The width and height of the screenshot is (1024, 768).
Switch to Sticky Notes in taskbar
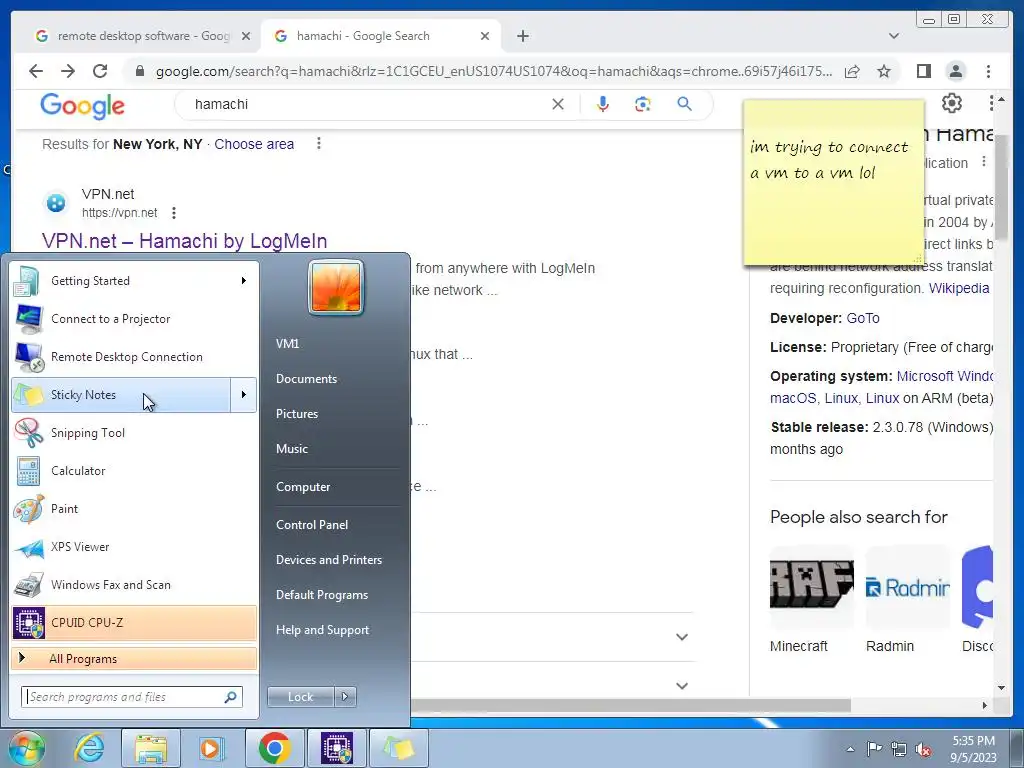pyautogui.click(x=399, y=748)
